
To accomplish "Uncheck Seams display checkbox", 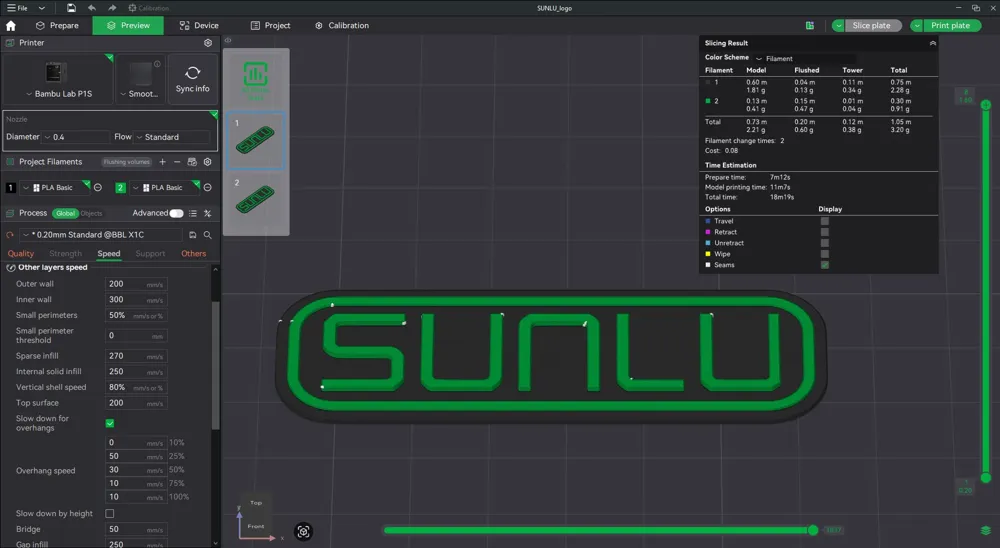I will 825,265.
